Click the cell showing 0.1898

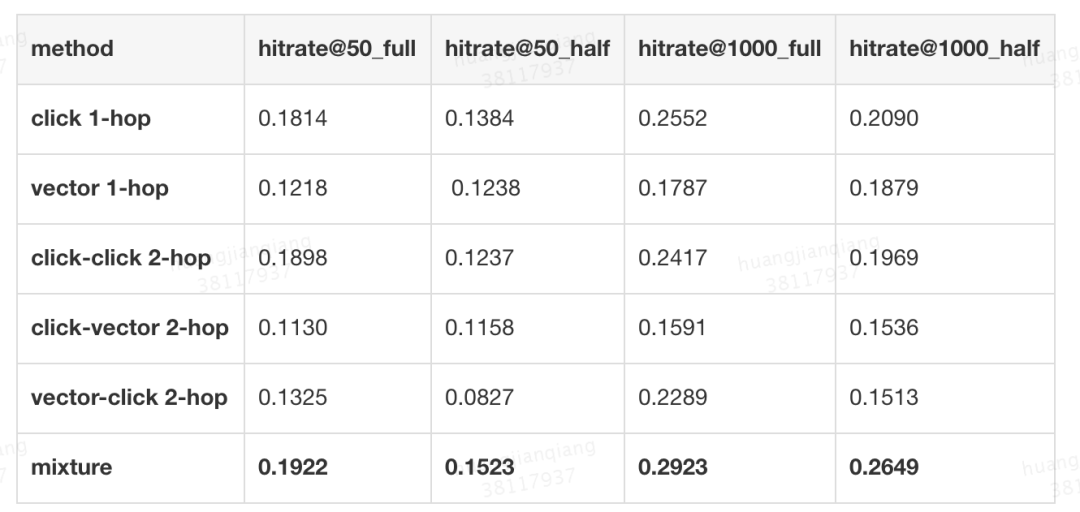(293, 258)
